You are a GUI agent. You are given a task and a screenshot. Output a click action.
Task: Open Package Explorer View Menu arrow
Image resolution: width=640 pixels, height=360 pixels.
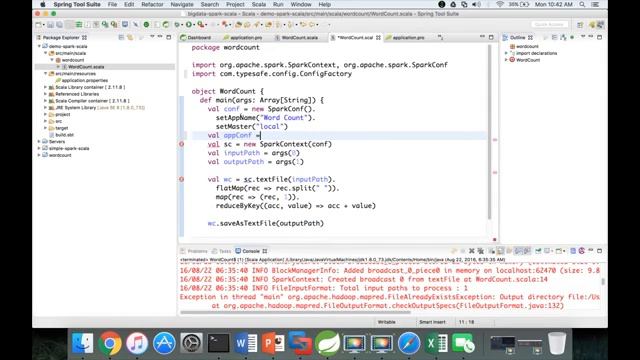[152, 37]
